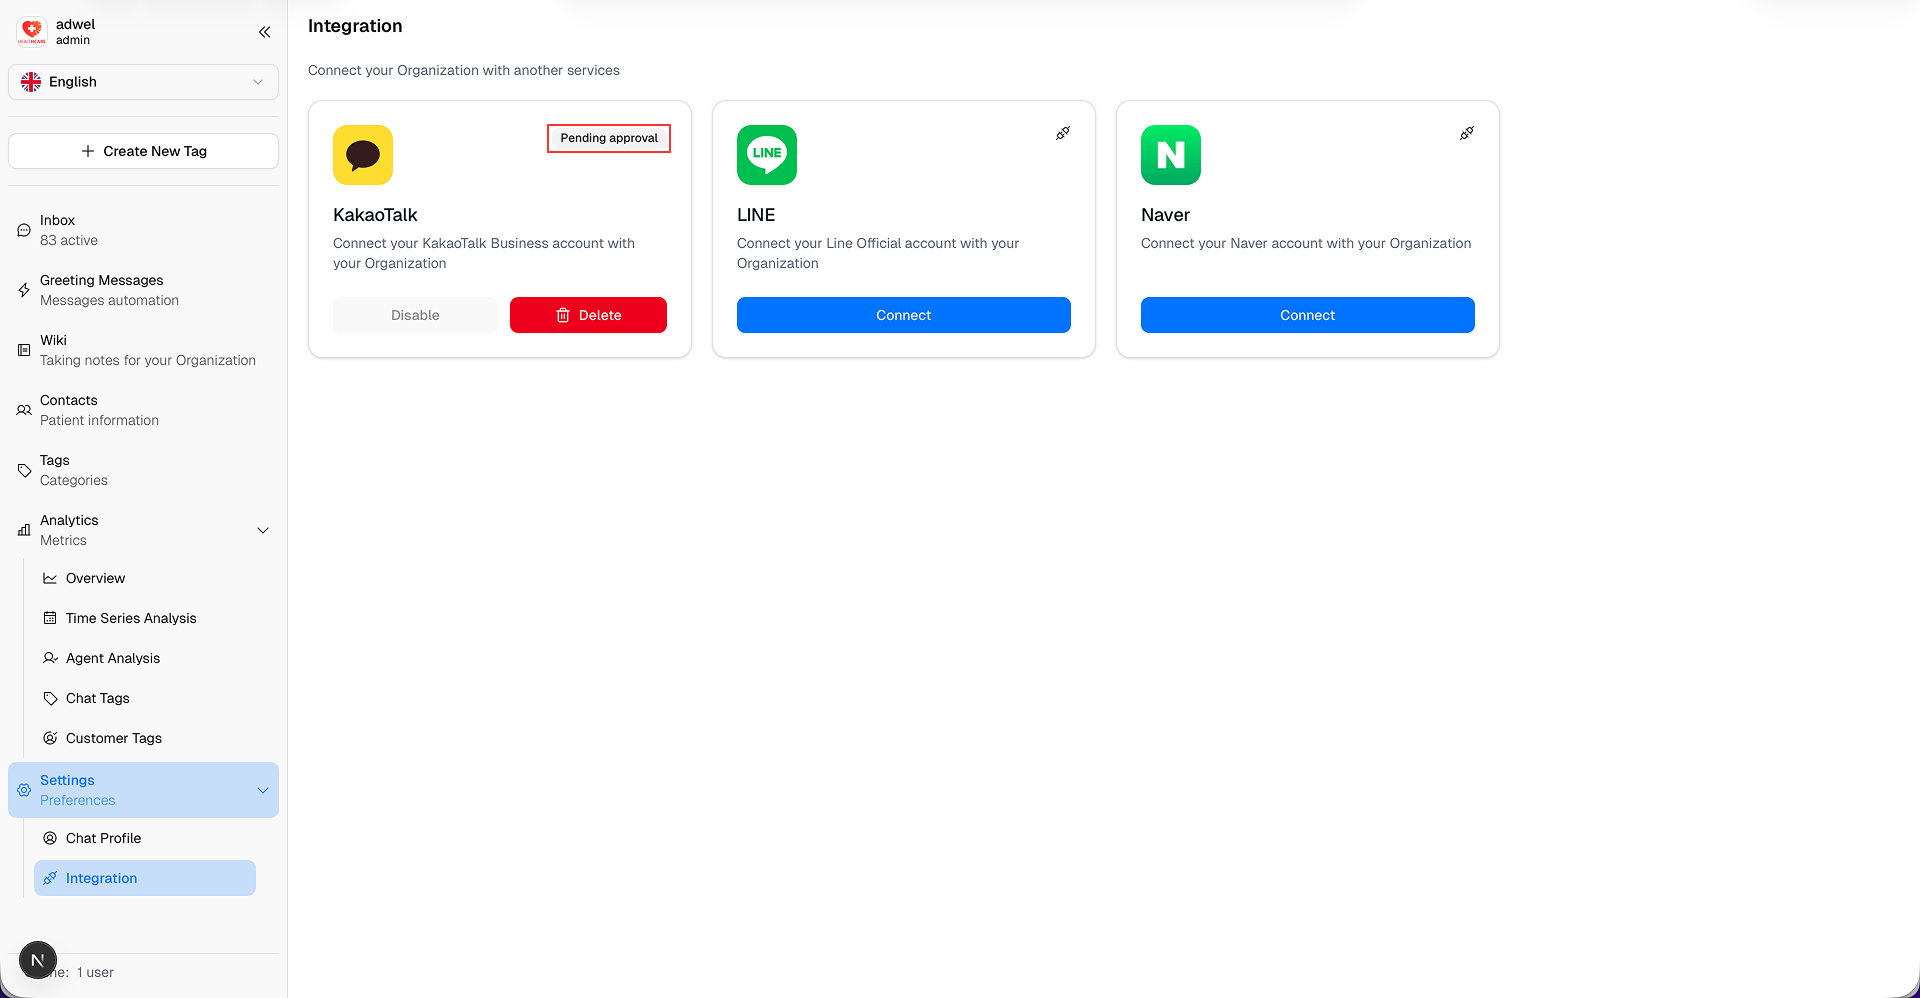The height and width of the screenshot is (998, 1920).
Task: Click the Naver integration logo
Action: click(x=1171, y=155)
